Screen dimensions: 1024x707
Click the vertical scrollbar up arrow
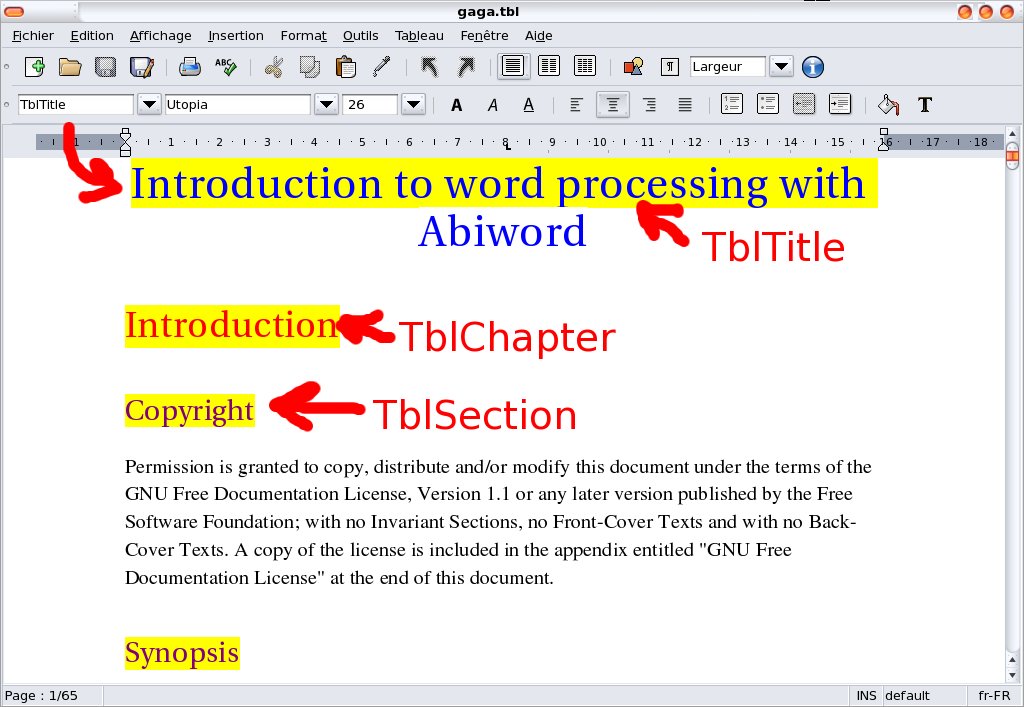click(x=1012, y=133)
